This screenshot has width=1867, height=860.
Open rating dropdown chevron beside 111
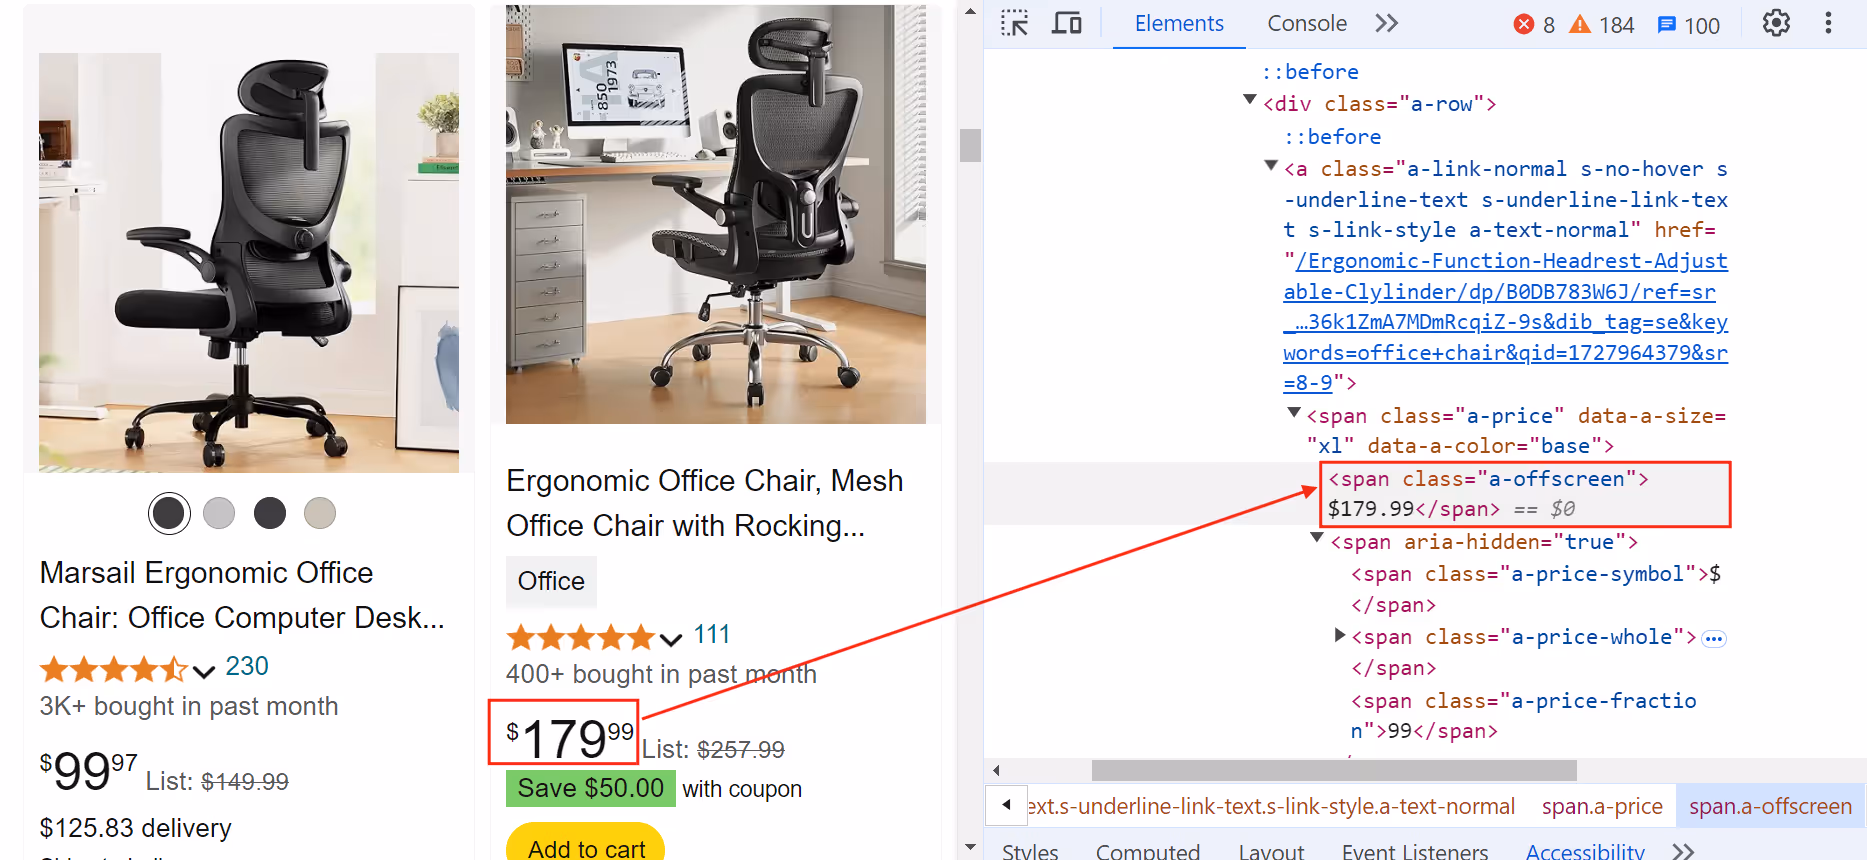tap(671, 638)
